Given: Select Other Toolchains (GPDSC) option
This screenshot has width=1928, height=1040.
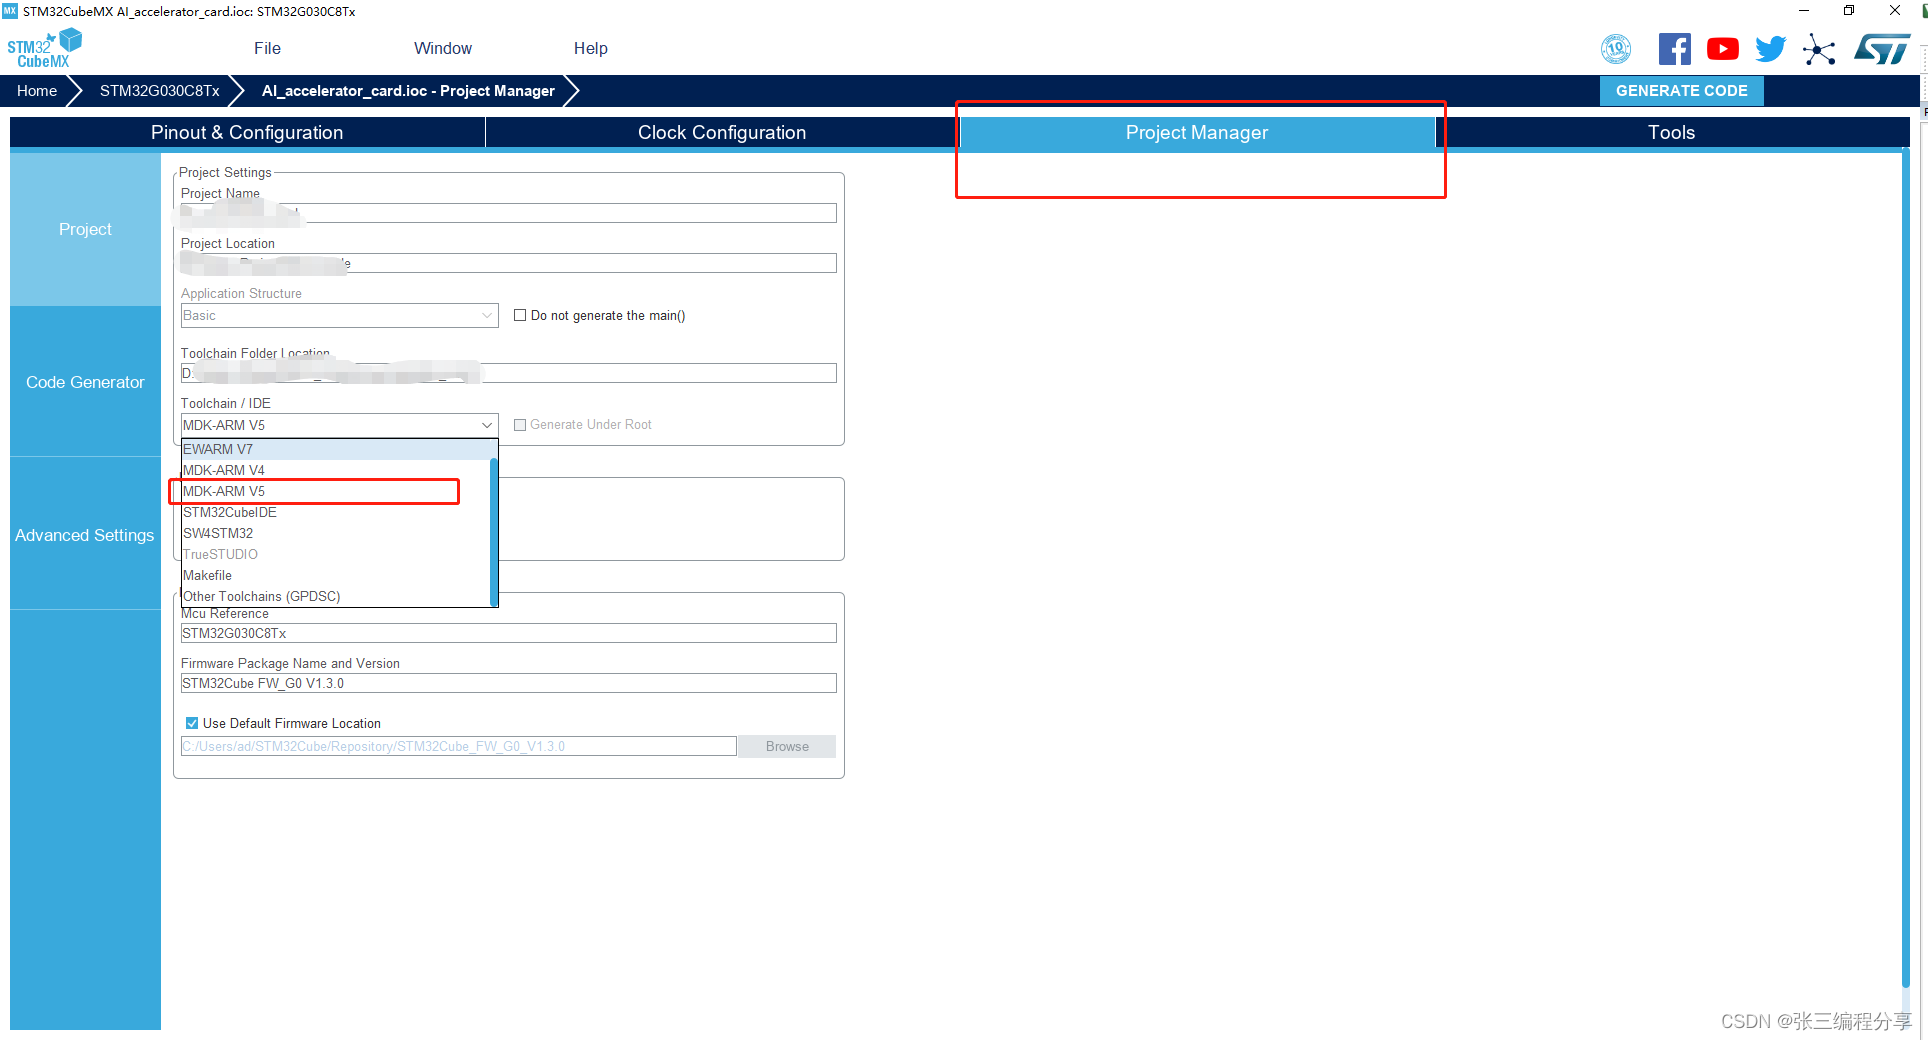Looking at the screenshot, I should point(335,597).
